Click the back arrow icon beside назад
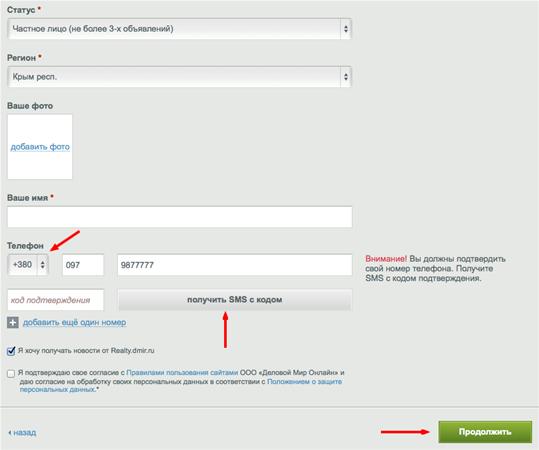The height and width of the screenshot is (450, 539). (10, 432)
